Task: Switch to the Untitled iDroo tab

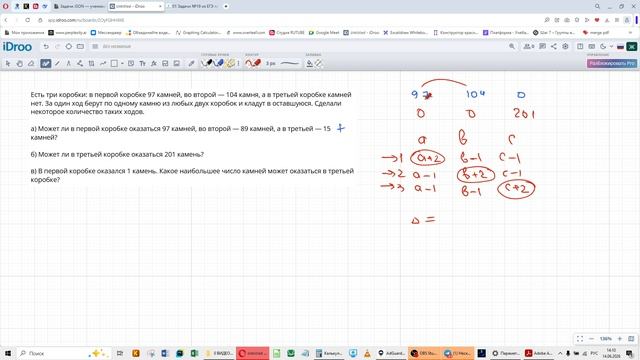Action: 135,7
